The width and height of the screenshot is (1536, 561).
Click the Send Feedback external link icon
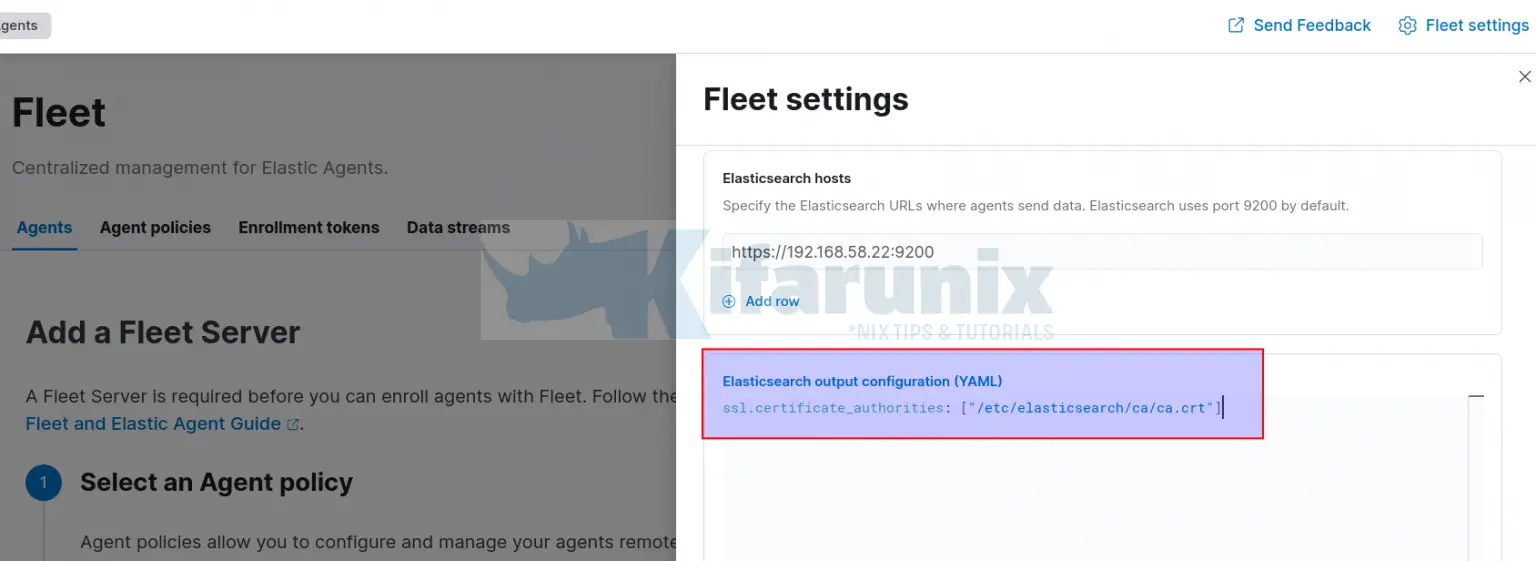click(1236, 25)
